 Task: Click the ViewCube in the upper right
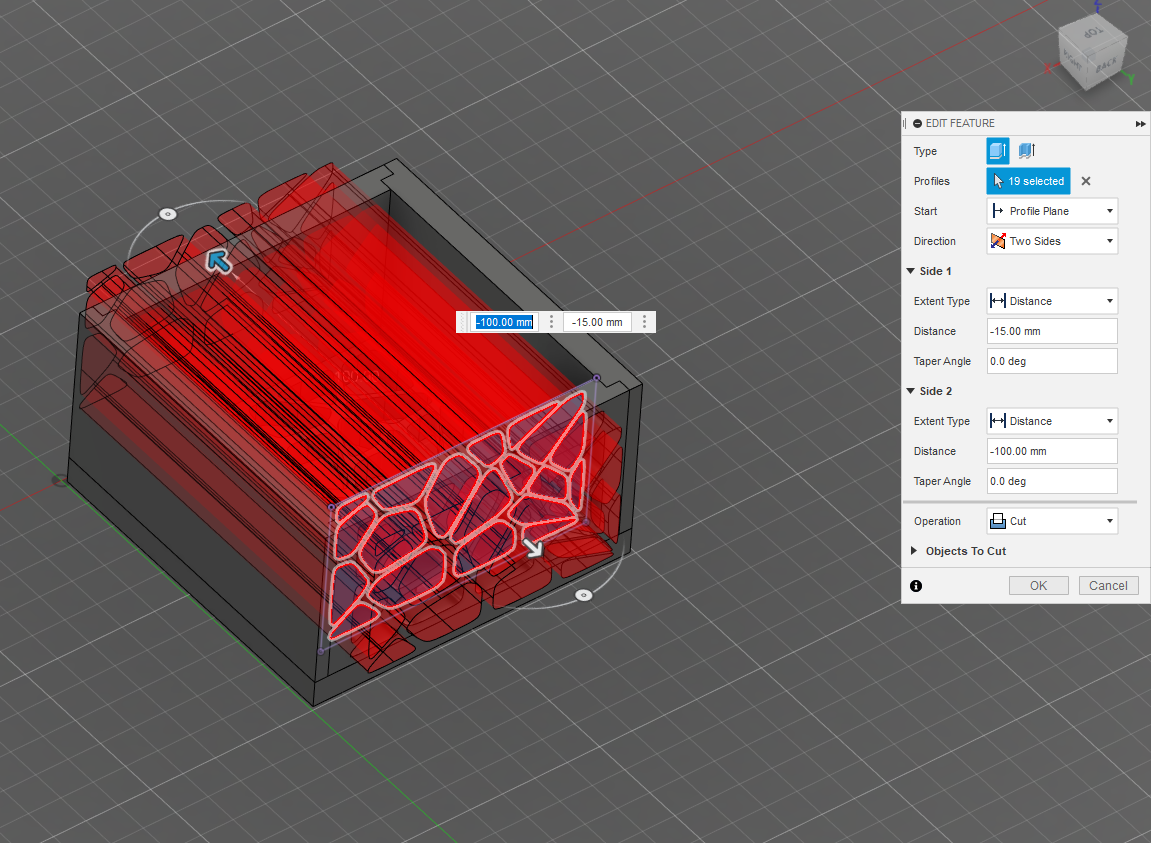click(x=1092, y=52)
